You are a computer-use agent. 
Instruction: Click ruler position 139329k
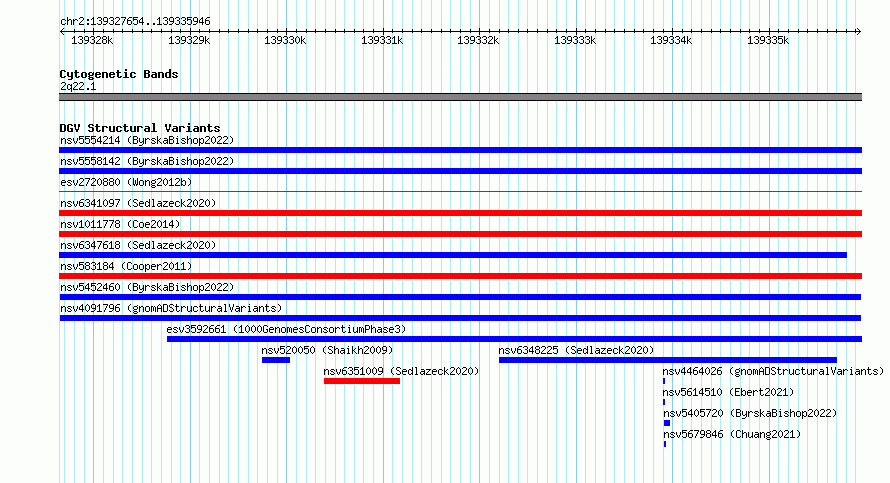point(189,40)
